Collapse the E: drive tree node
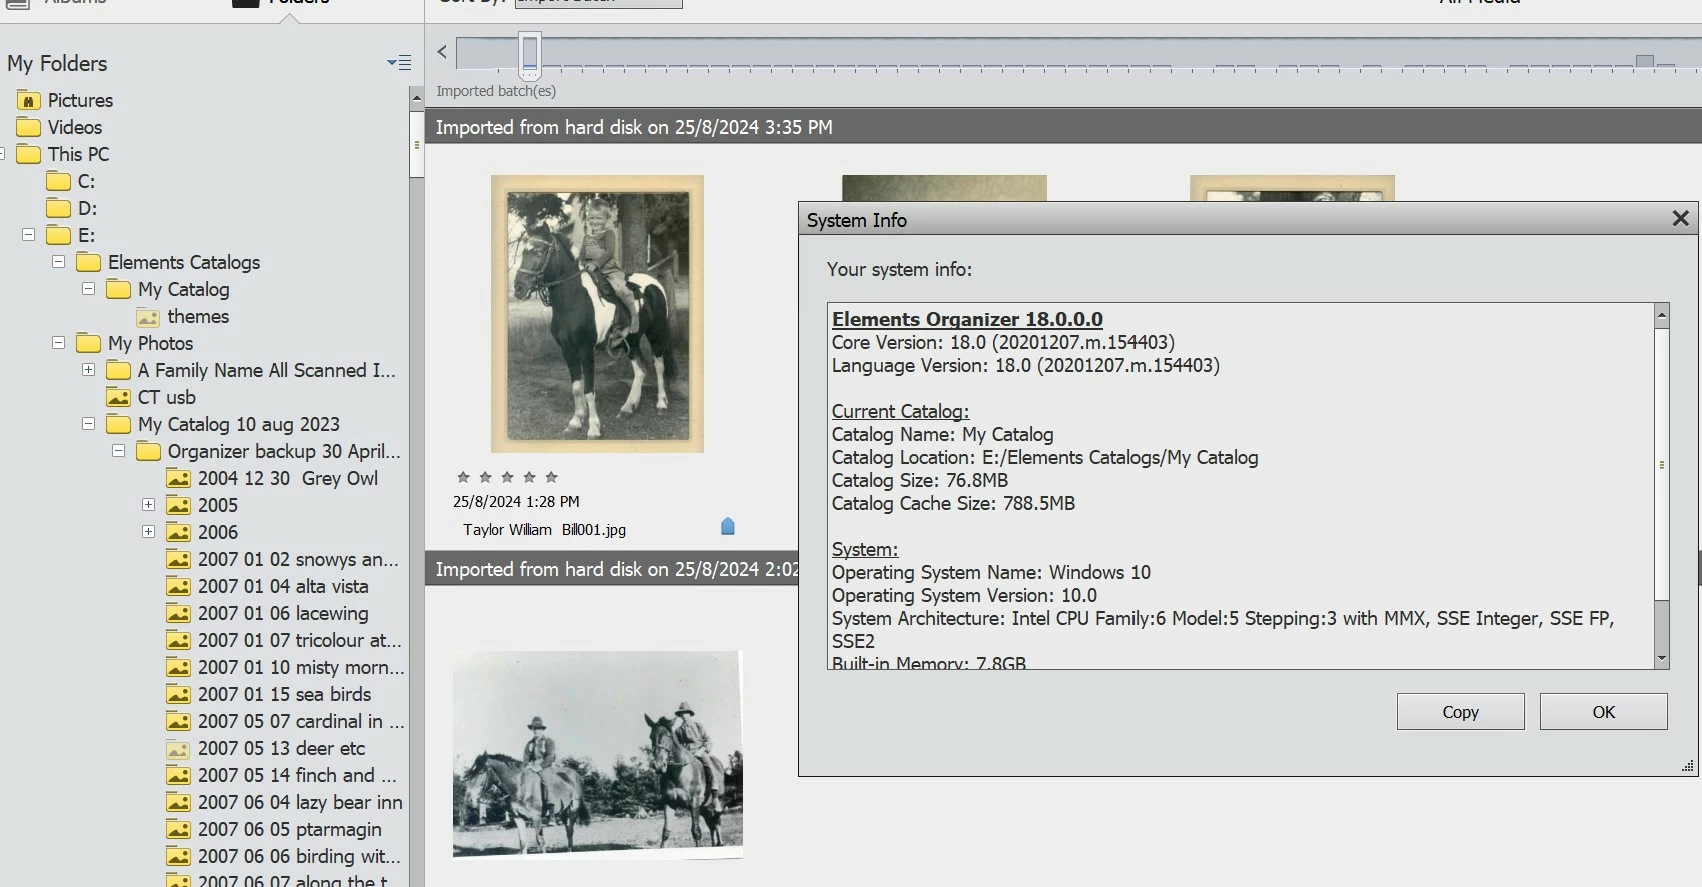 (28, 234)
